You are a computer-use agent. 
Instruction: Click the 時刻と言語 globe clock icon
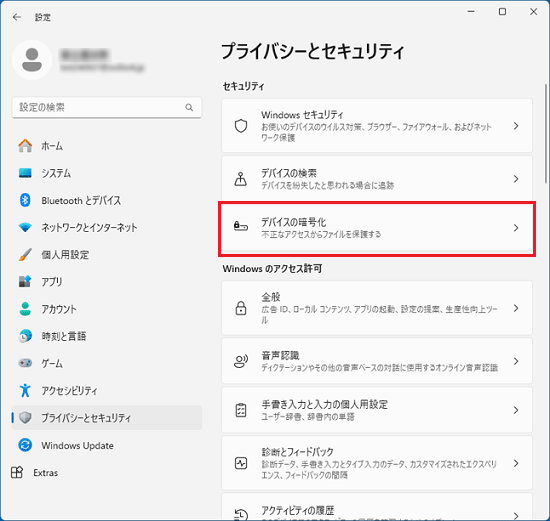[x=25, y=336]
